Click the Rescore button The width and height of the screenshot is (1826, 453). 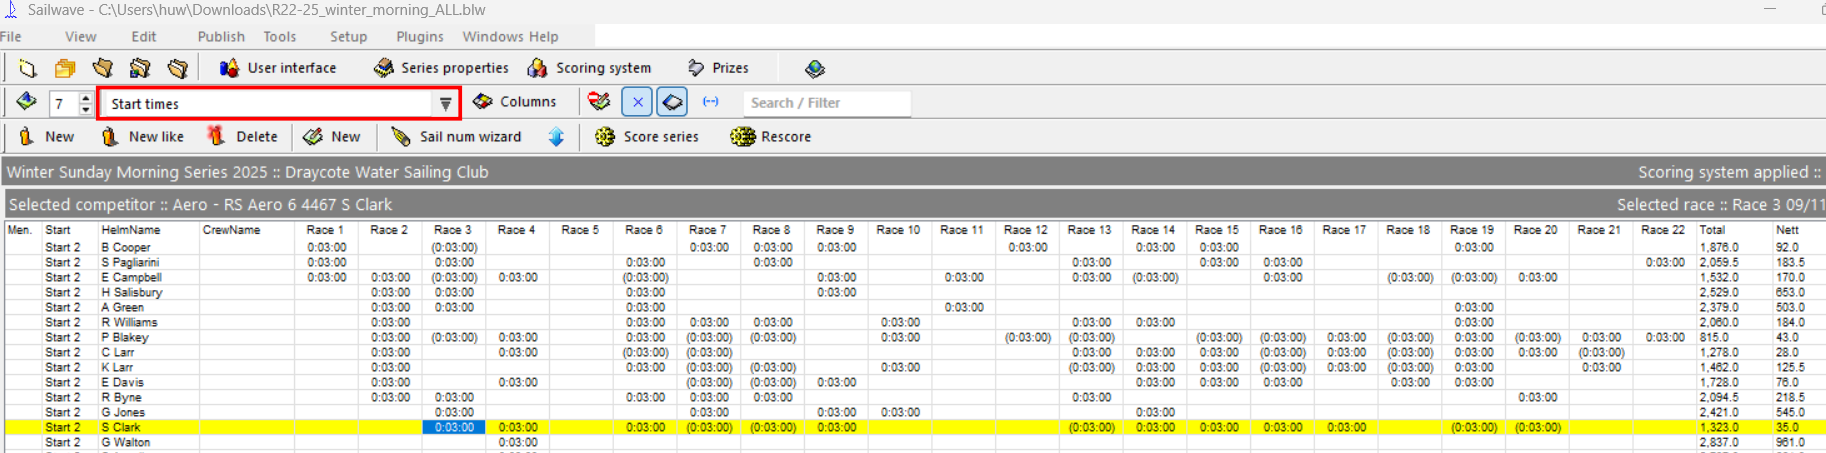click(x=771, y=137)
